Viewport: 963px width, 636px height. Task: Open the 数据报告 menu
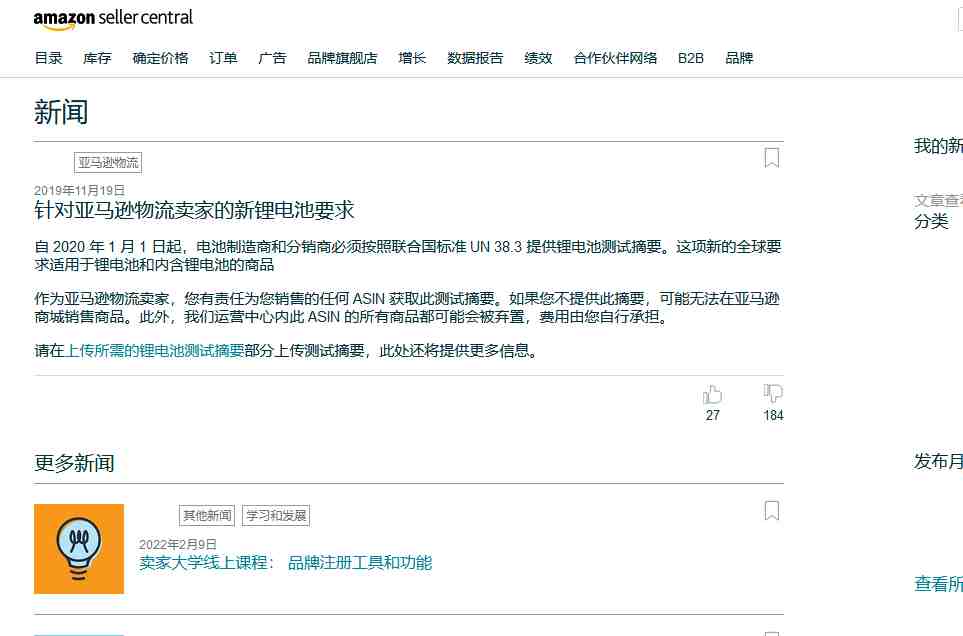[475, 58]
